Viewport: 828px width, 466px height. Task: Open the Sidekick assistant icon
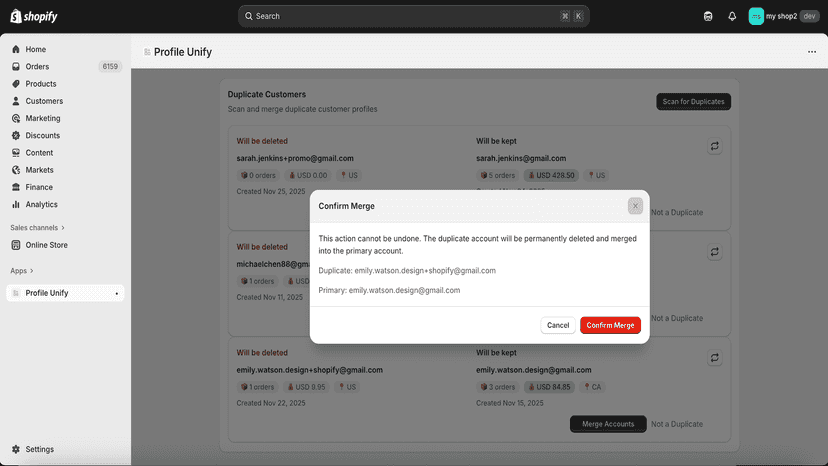click(x=708, y=16)
